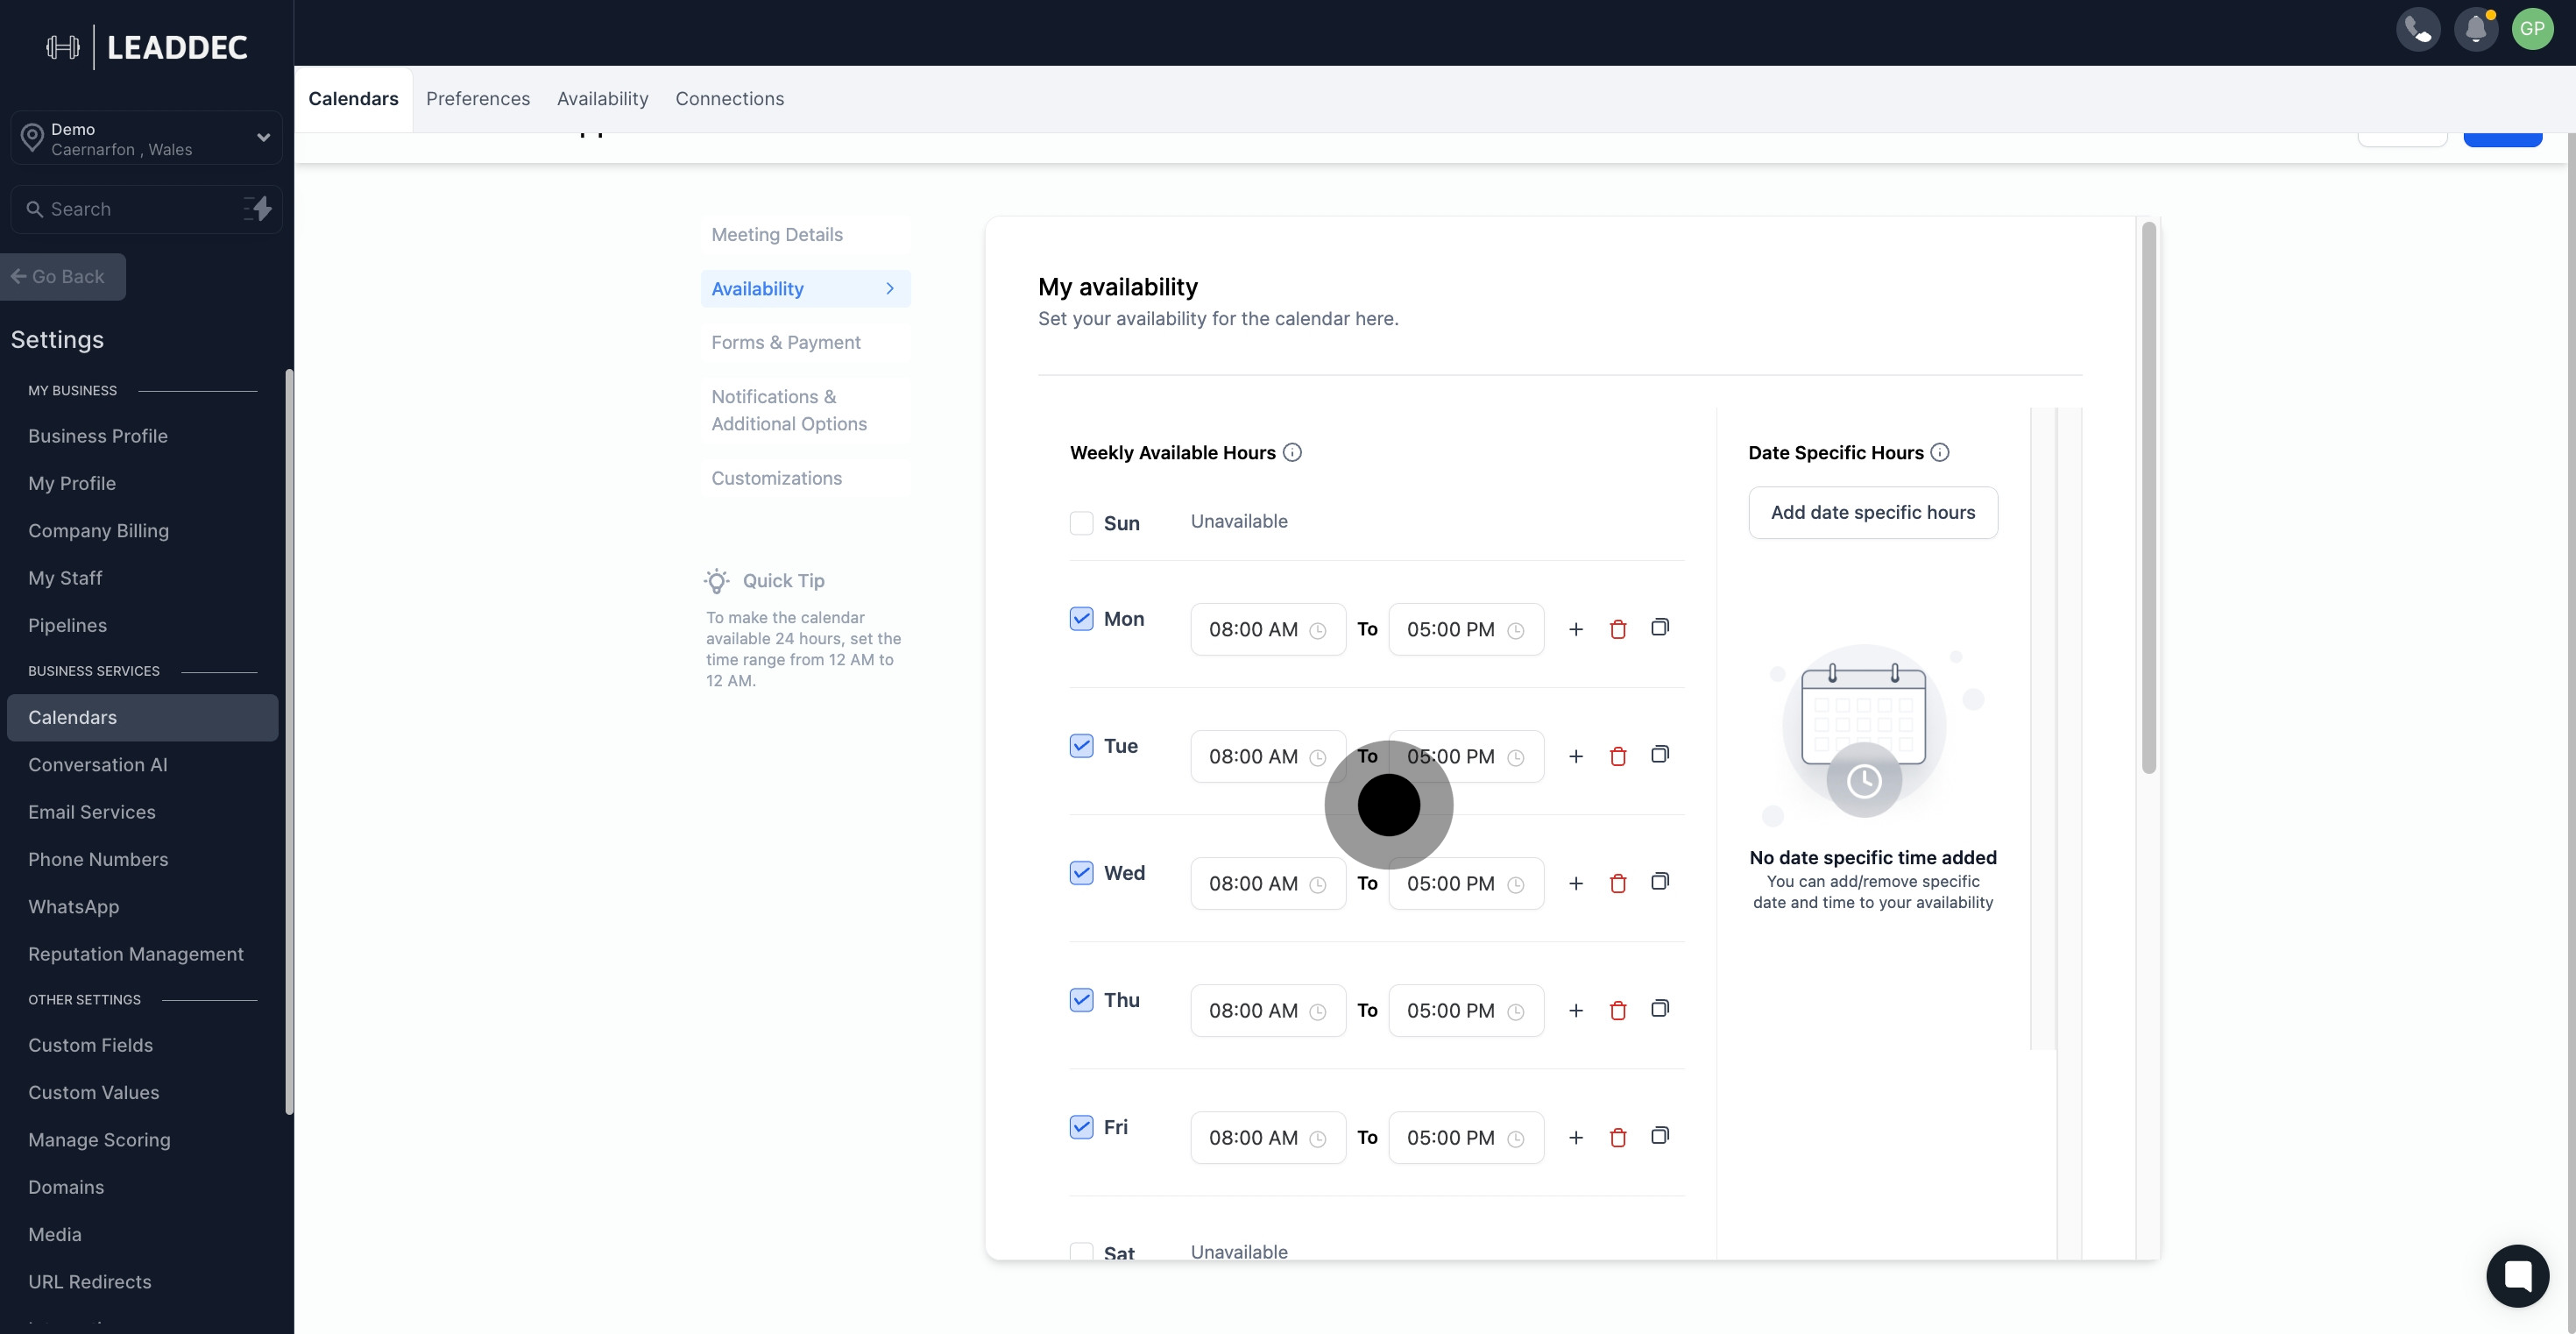The height and width of the screenshot is (1334, 2576).
Task: Add another time slot for Tuesday
Action: click(1575, 756)
